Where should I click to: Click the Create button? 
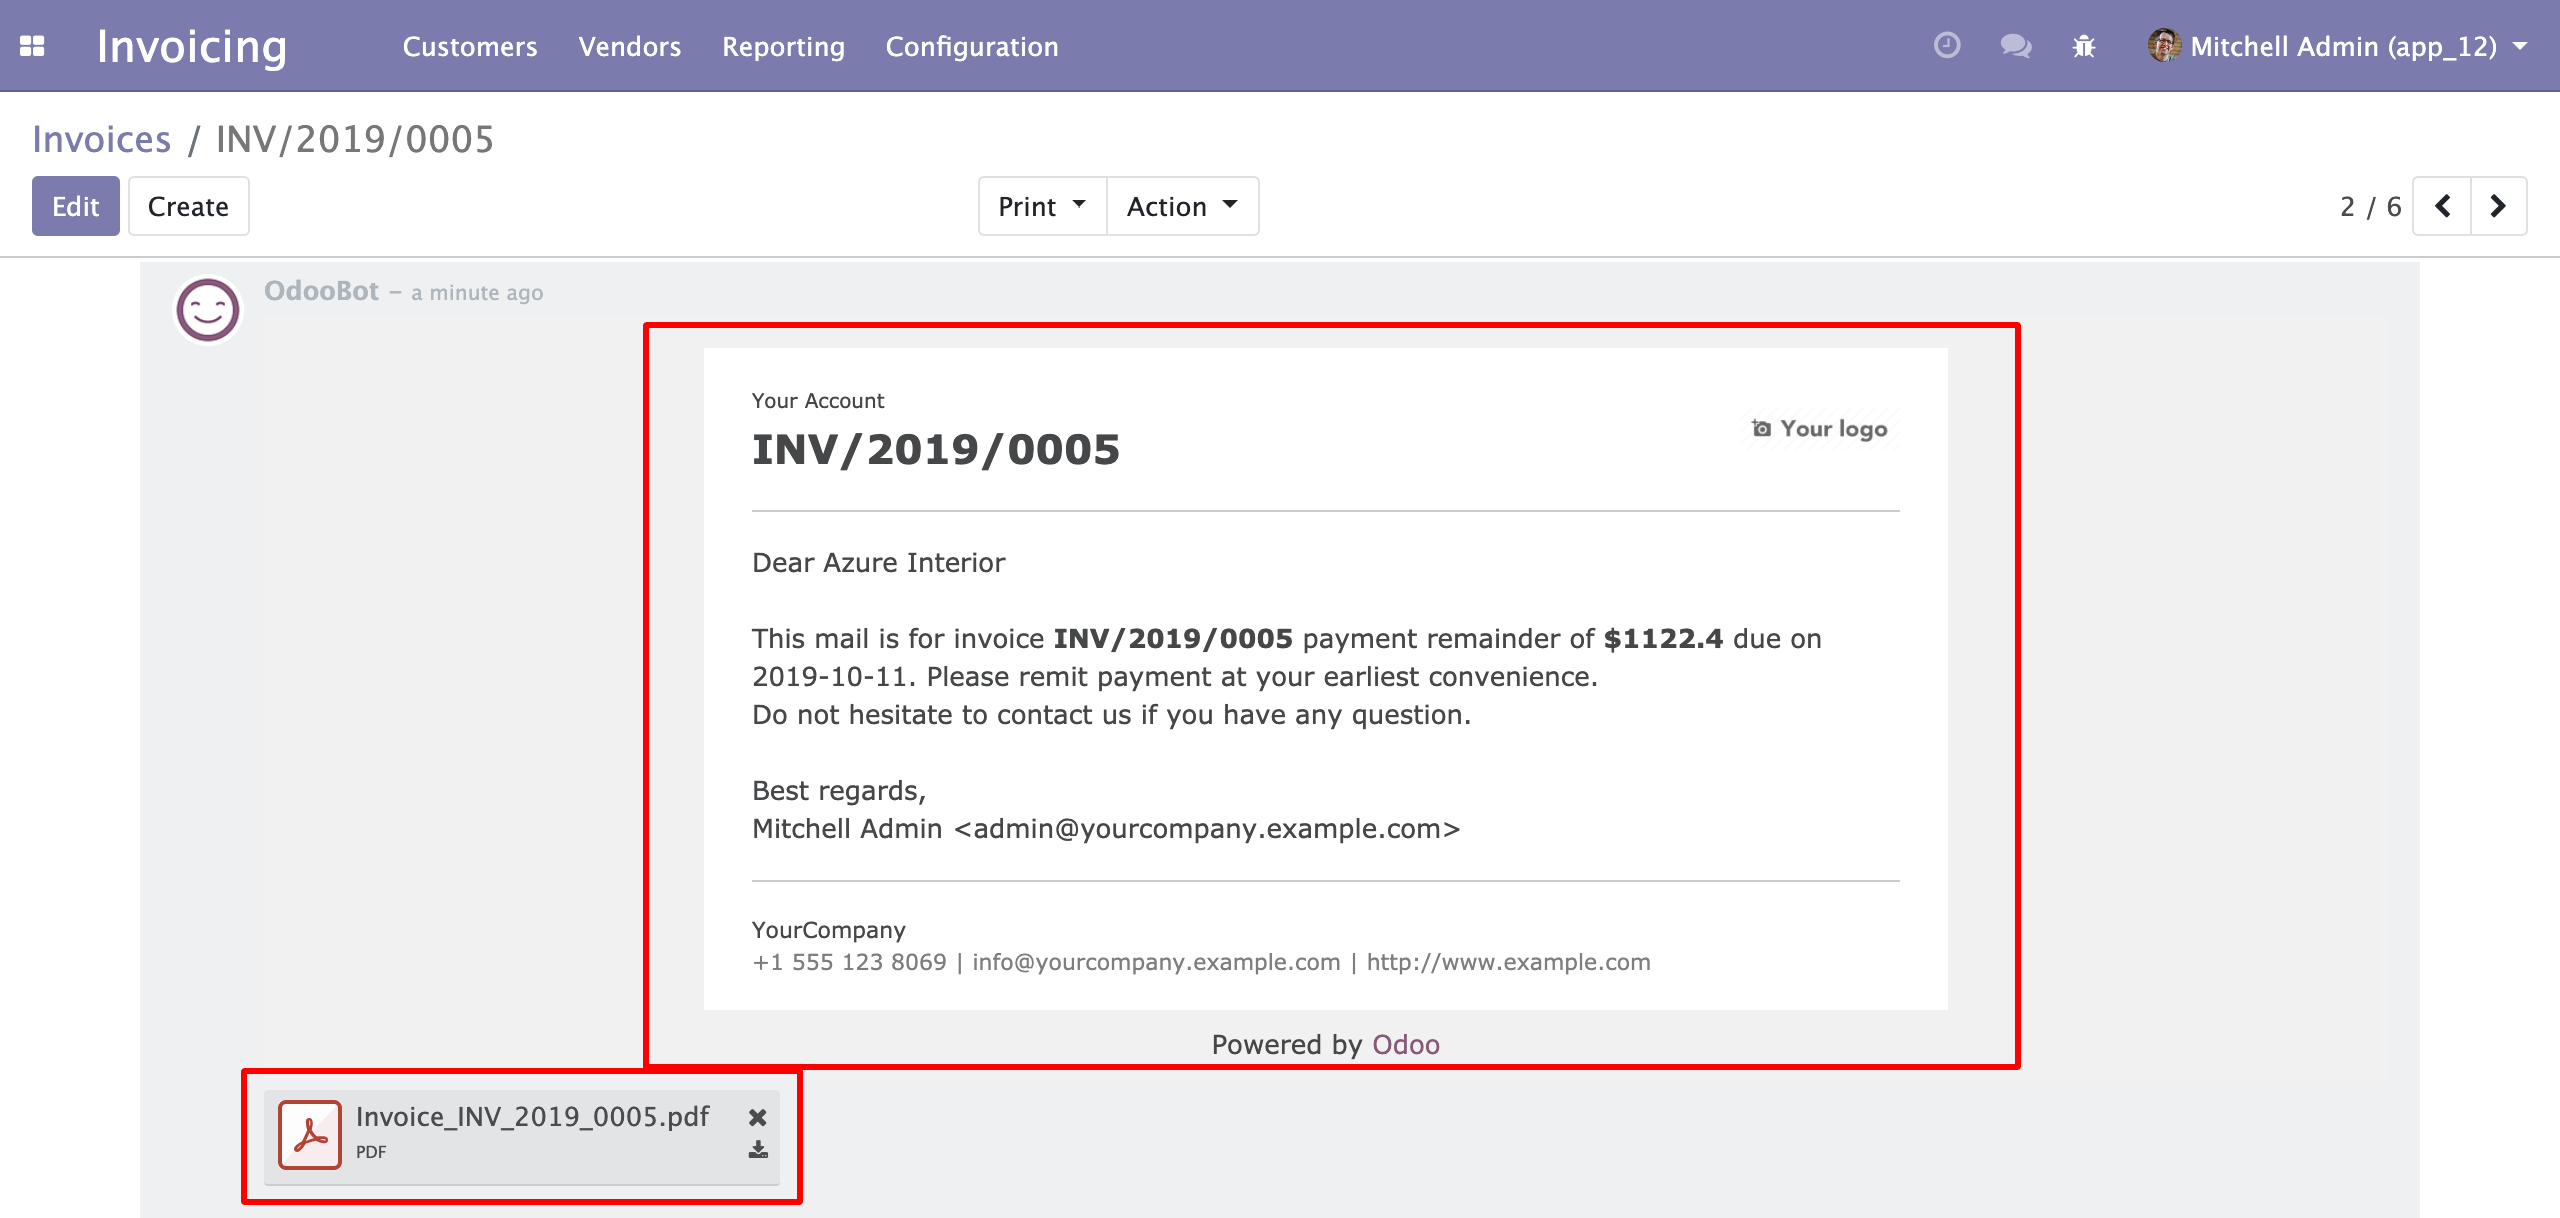click(x=188, y=206)
